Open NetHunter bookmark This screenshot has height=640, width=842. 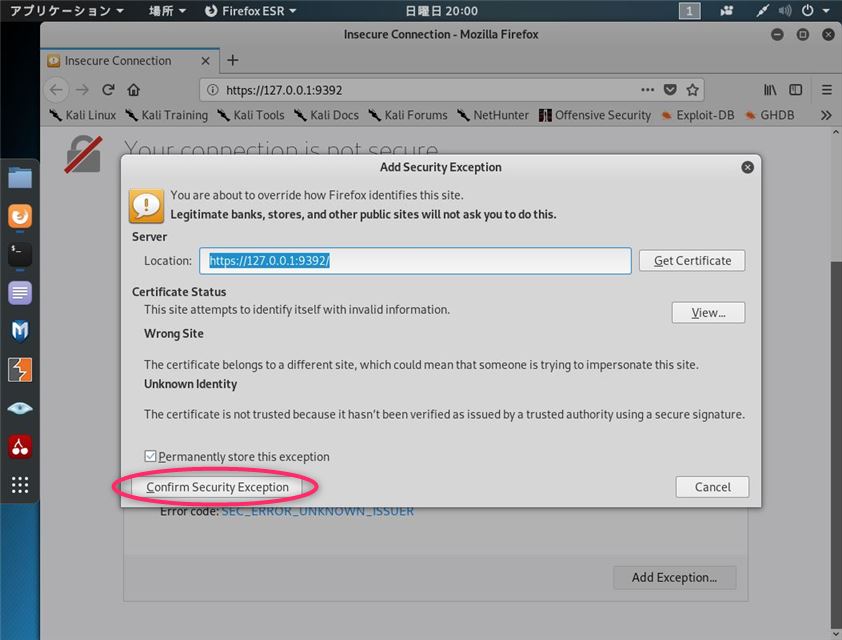(493, 115)
